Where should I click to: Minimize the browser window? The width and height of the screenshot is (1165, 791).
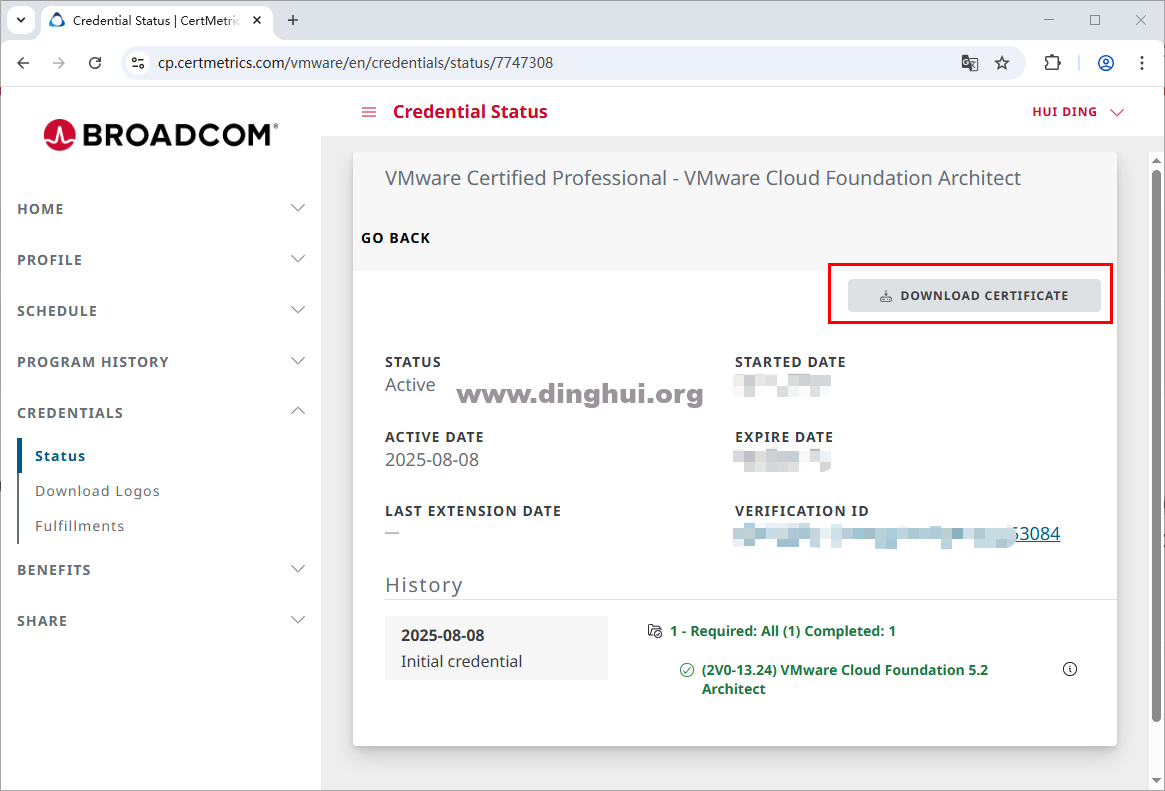(x=1049, y=20)
